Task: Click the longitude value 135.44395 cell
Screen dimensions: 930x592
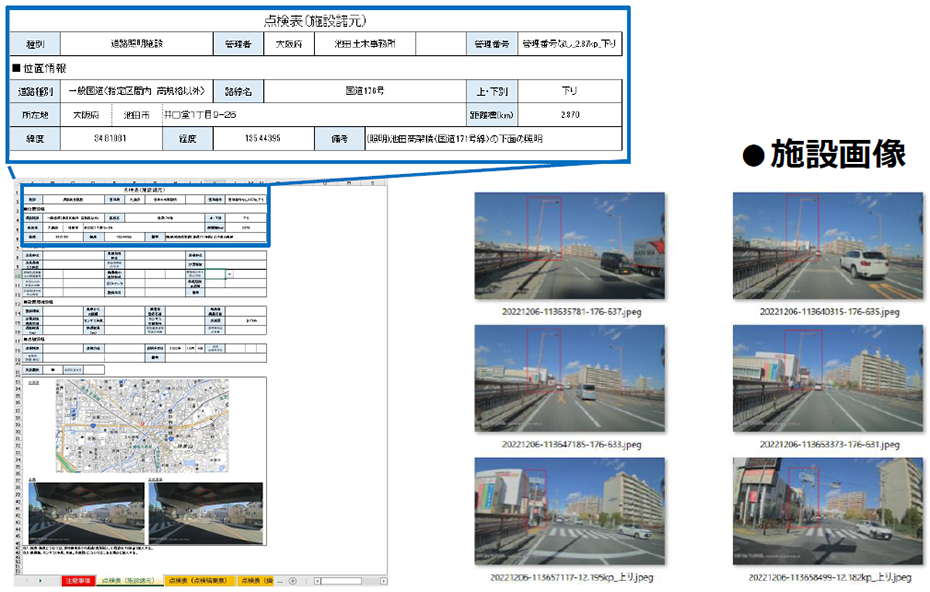Action: [x=262, y=139]
